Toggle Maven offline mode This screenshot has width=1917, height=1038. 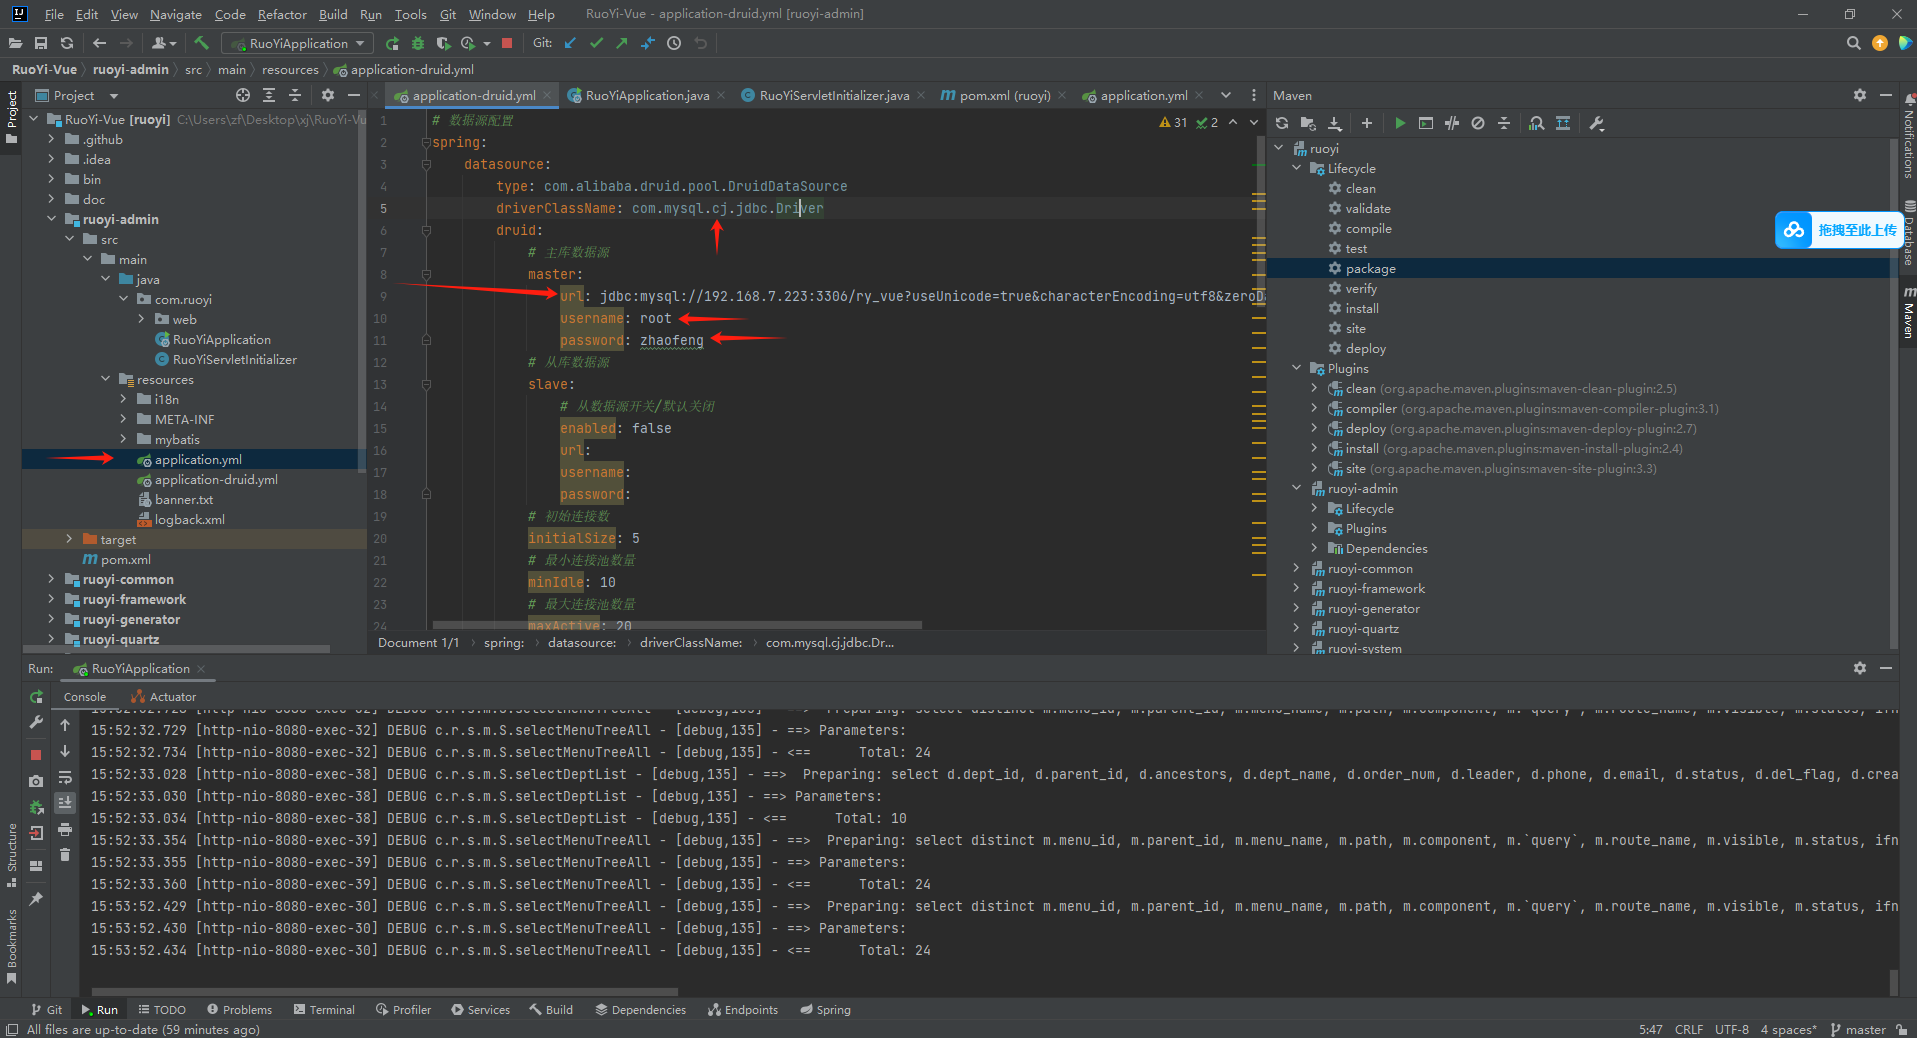click(x=1452, y=123)
